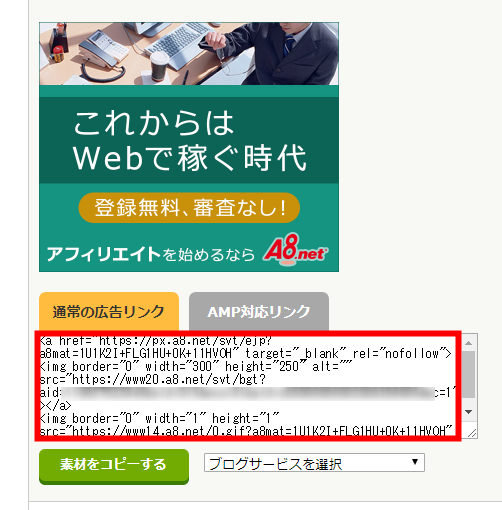
Task: Click the scrollbar up arrow of code box
Action: pos(469,343)
